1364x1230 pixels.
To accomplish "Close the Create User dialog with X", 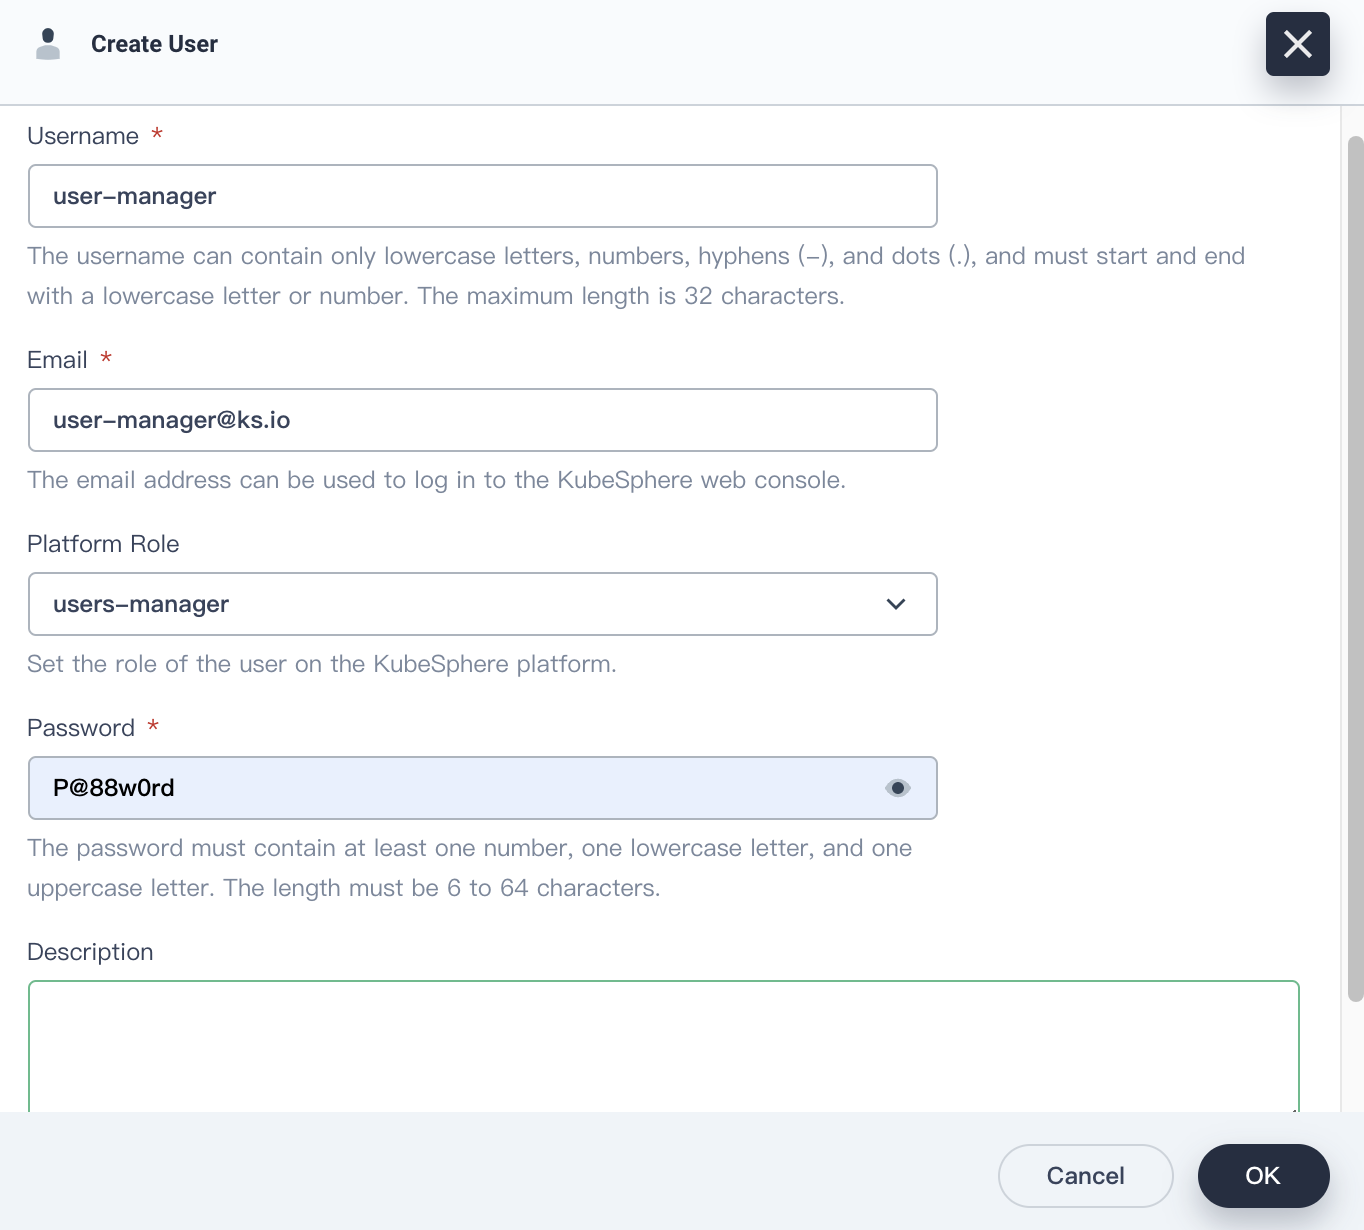I will pyautogui.click(x=1297, y=44).
